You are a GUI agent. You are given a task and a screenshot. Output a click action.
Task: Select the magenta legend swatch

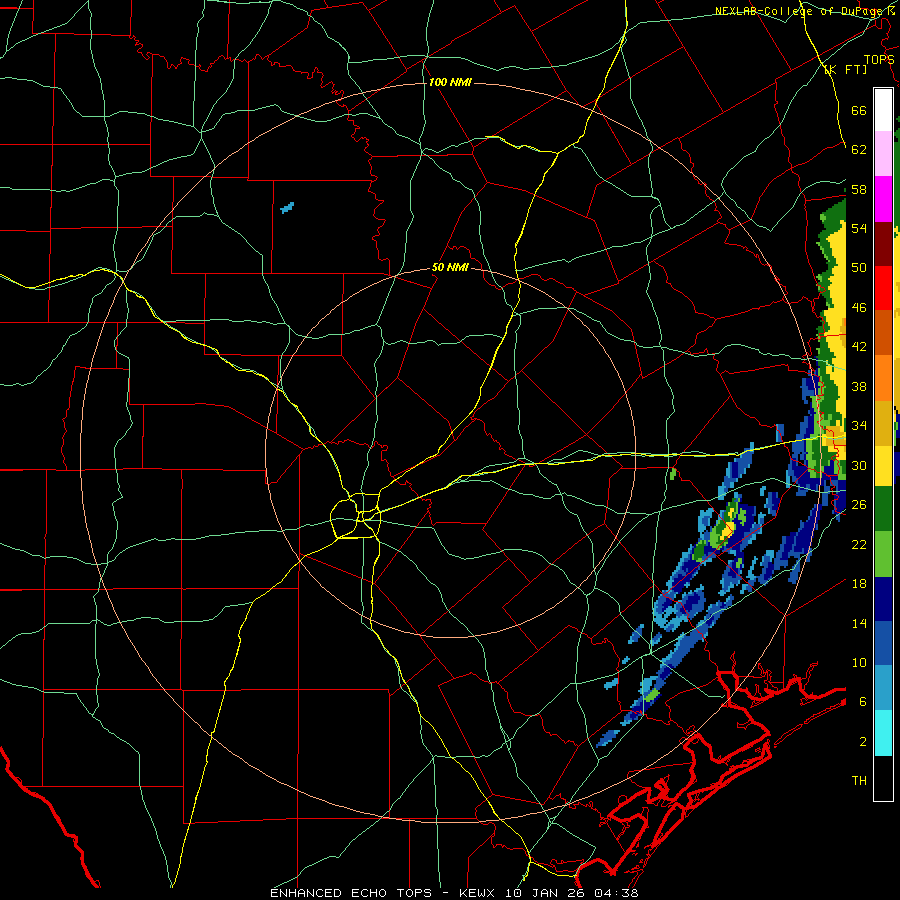pyautogui.click(x=883, y=199)
